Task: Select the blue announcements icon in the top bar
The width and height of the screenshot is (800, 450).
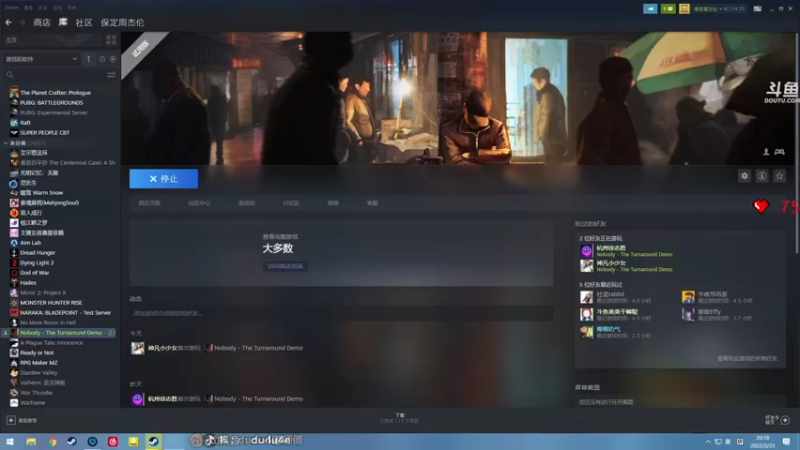Action: (650, 9)
